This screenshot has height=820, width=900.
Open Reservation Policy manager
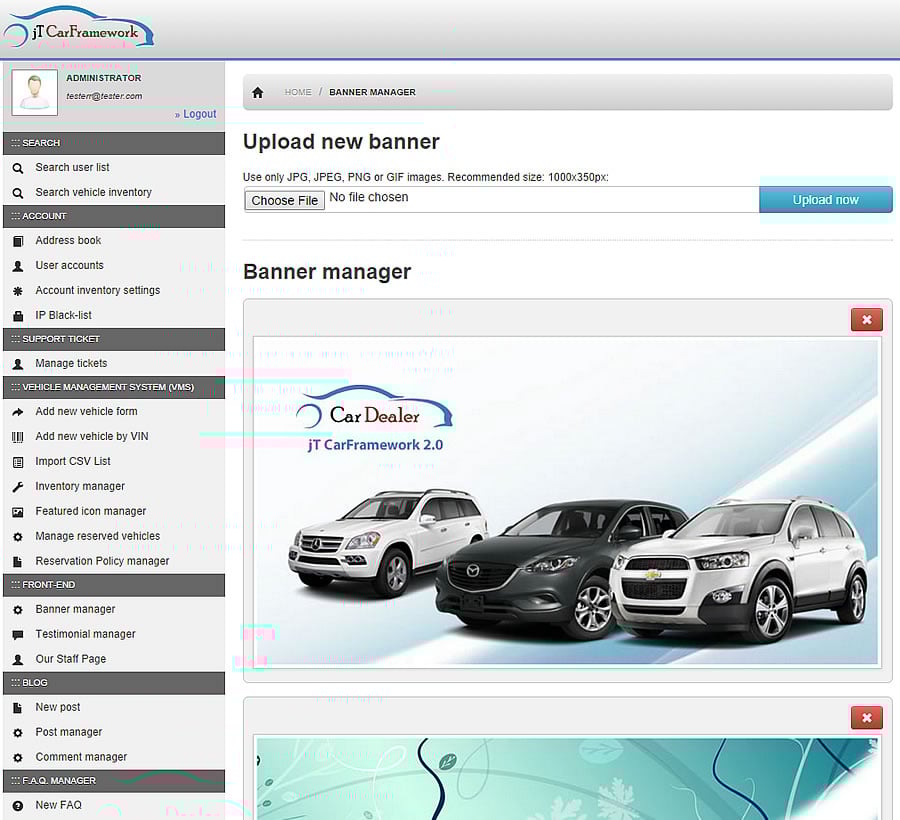(x=102, y=561)
